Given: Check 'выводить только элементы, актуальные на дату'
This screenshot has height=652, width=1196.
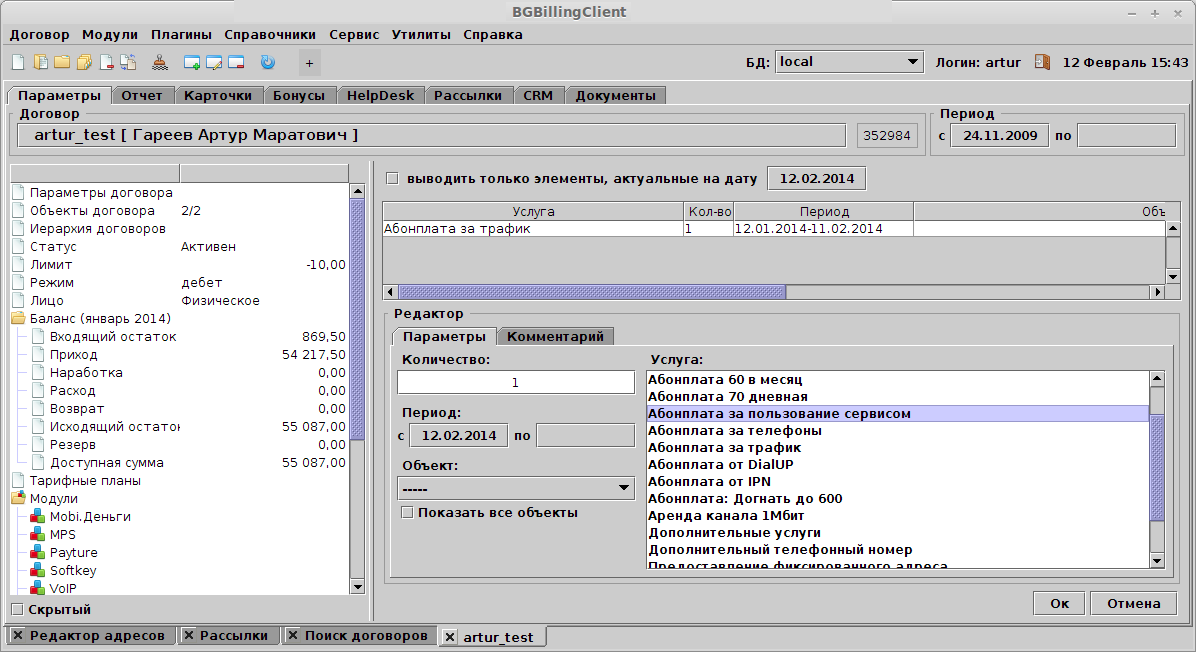Looking at the screenshot, I should click(x=392, y=179).
